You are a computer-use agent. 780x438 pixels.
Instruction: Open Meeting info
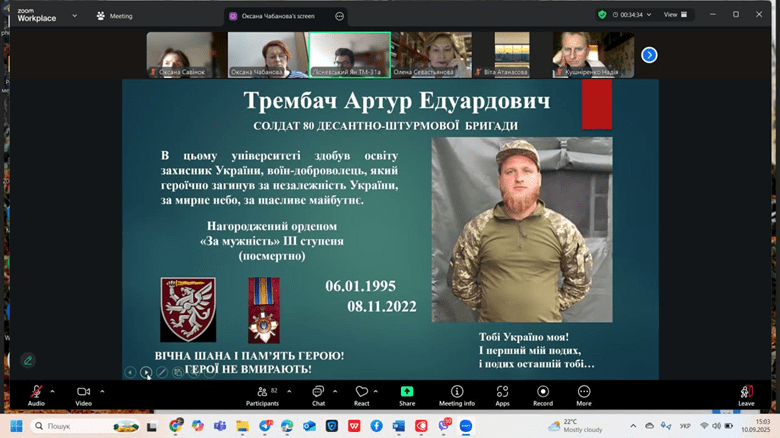[456, 394]
